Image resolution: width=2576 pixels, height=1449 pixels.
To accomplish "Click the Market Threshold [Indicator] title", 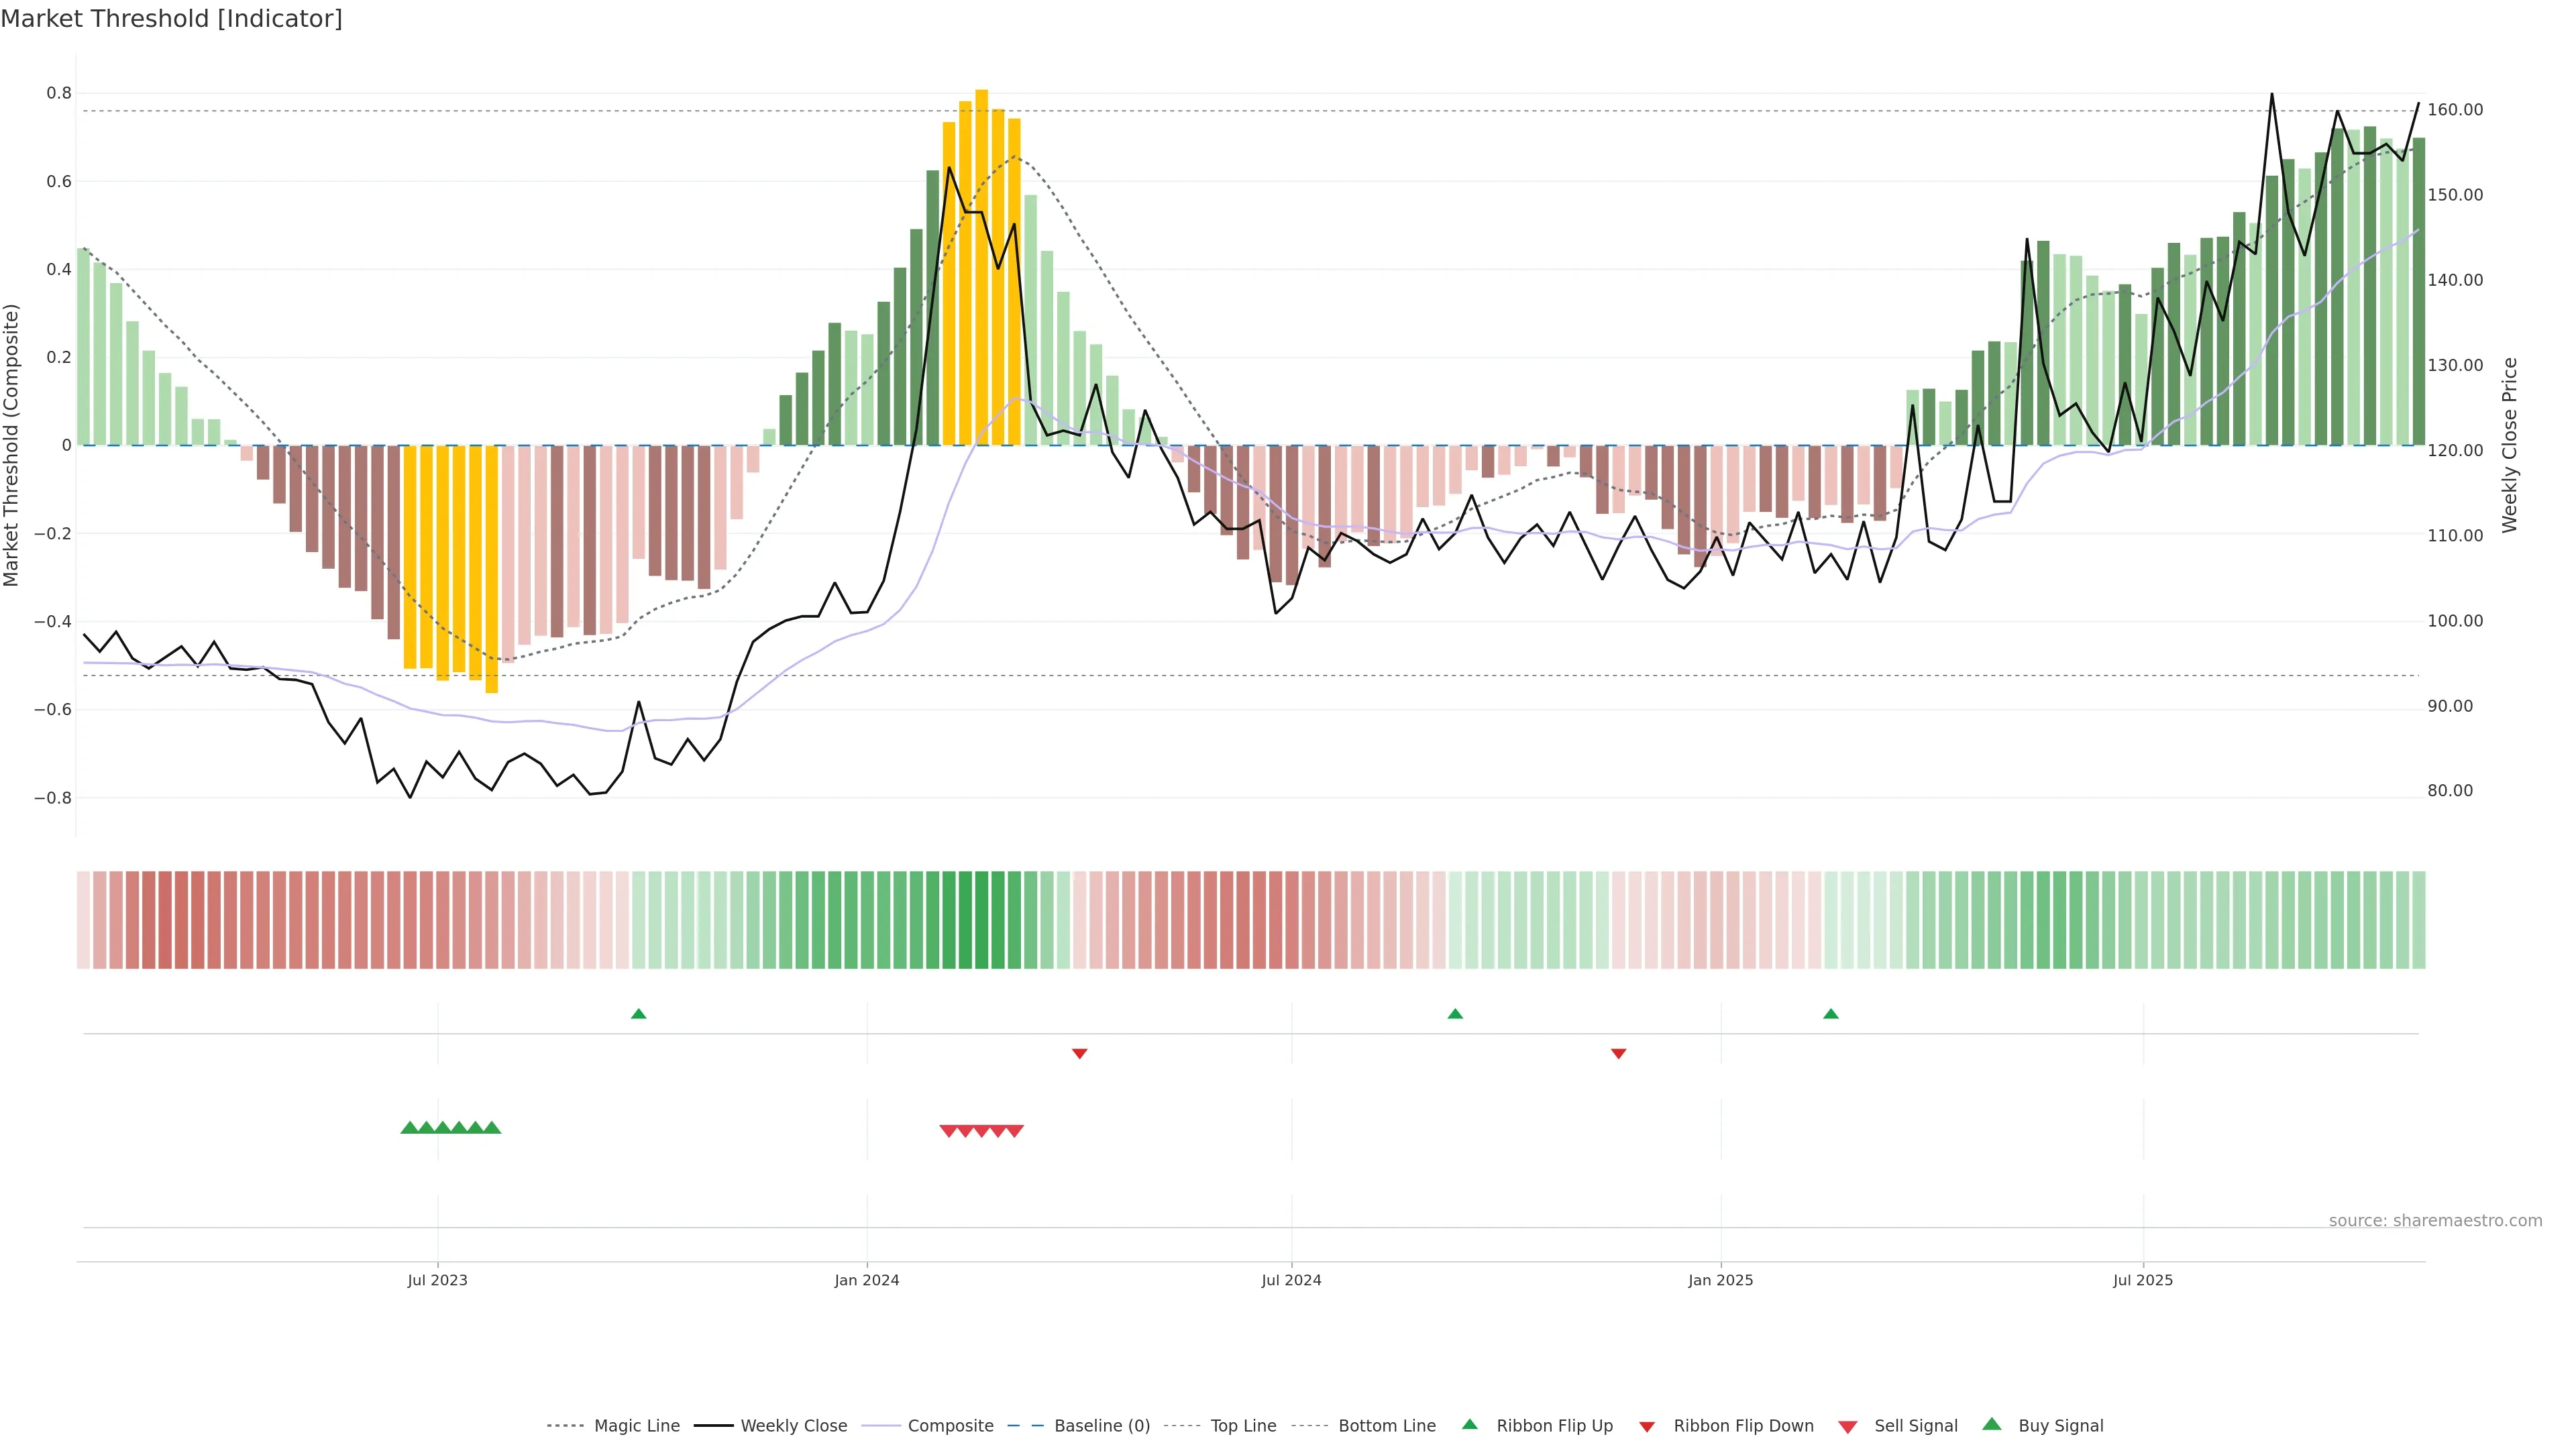I will click(171, 19).
